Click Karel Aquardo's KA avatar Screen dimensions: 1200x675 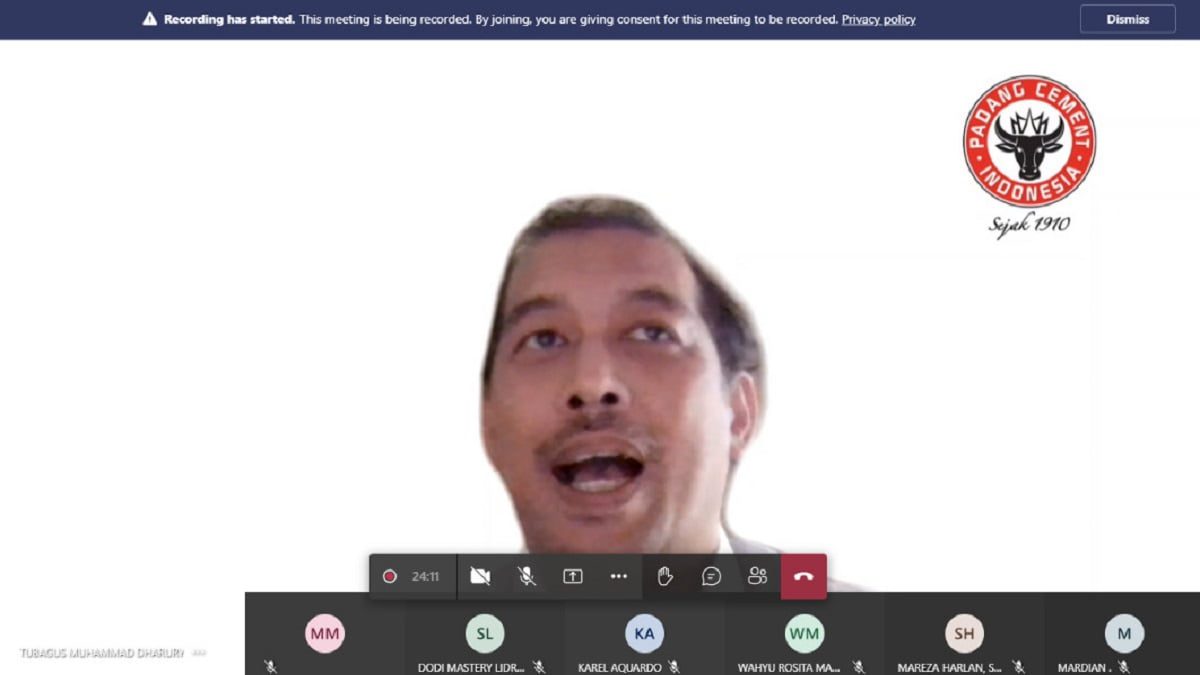pos(645,633)
